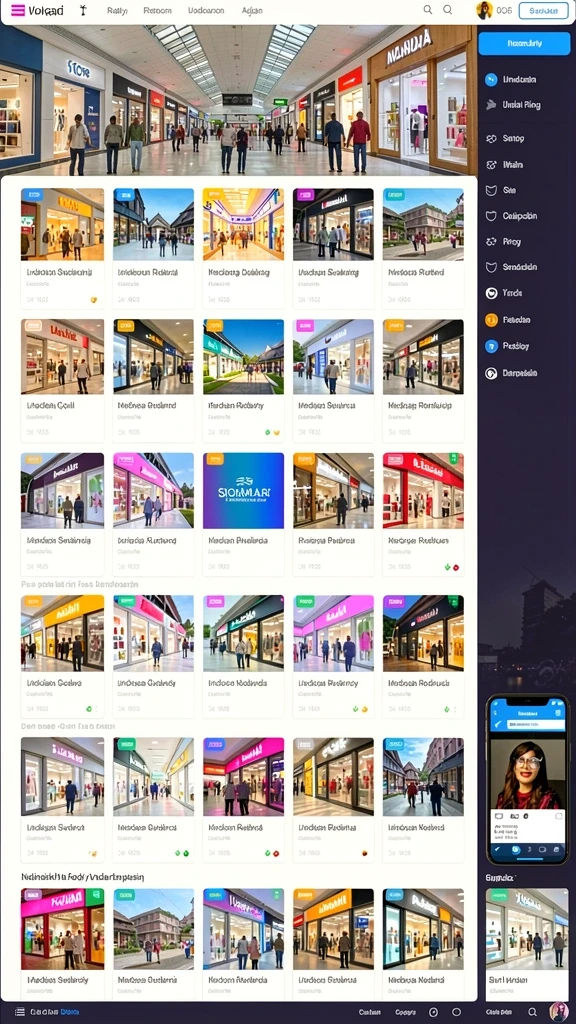Image resolution: width=576 pixels, height=1024 pixels.
Task: Click the target circle icon in bottom bar
Action: pos(435,1012)
